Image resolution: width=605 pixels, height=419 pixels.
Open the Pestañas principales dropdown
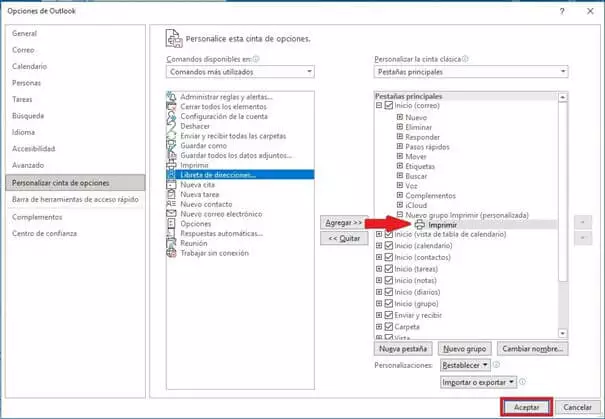471,72
